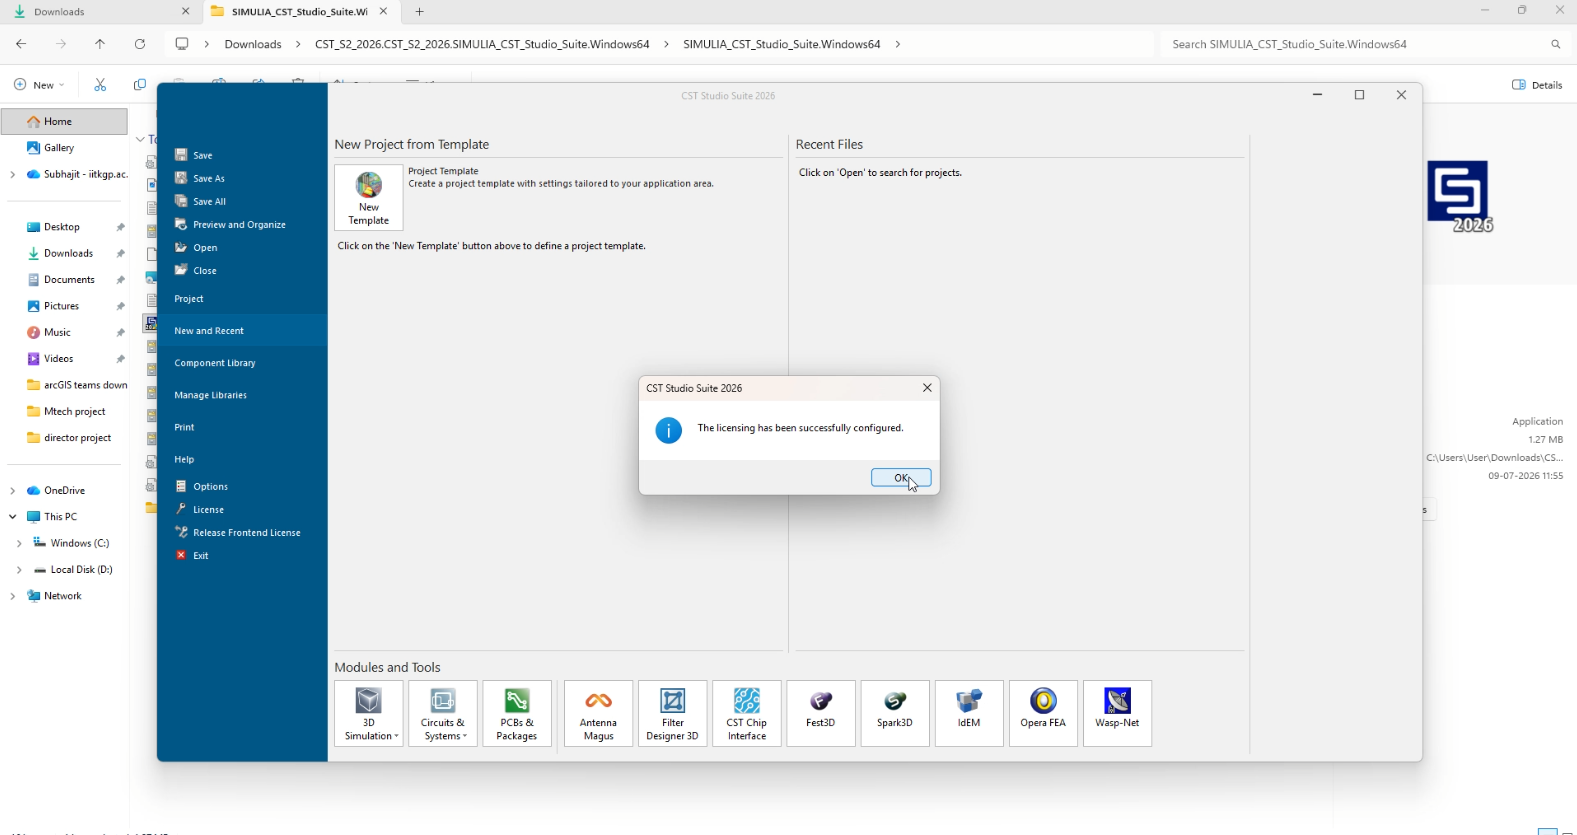Click OK in the licensing dialog

point(901,478)
